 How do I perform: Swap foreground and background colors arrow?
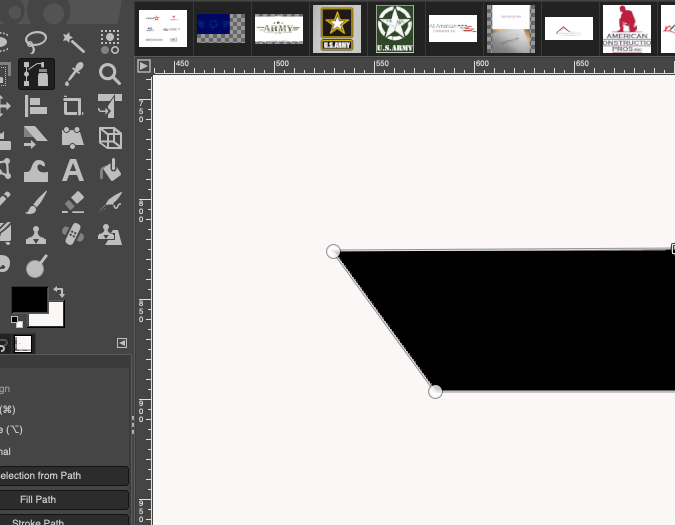pyautogui.click(x=59, y=292)
